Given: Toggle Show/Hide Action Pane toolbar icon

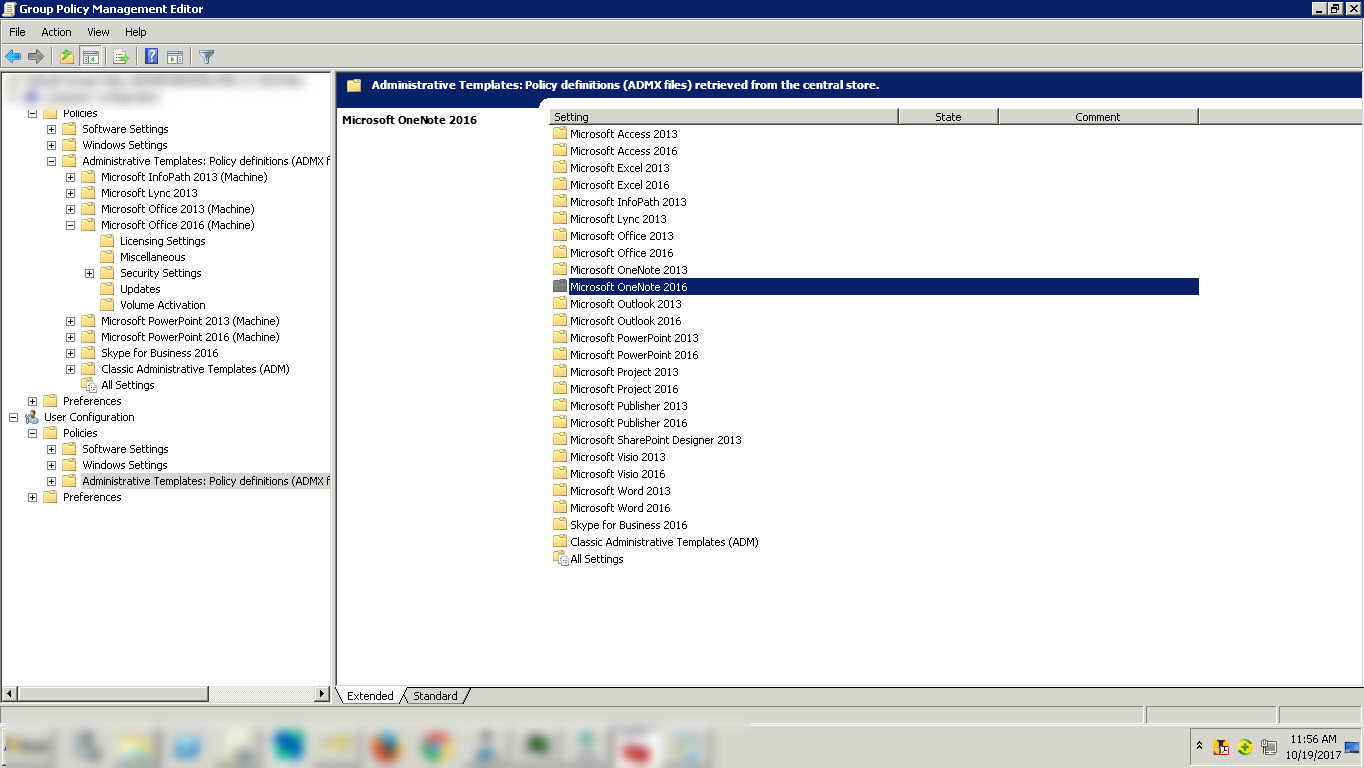Looking at the screenshot, I should pos(175,57).
